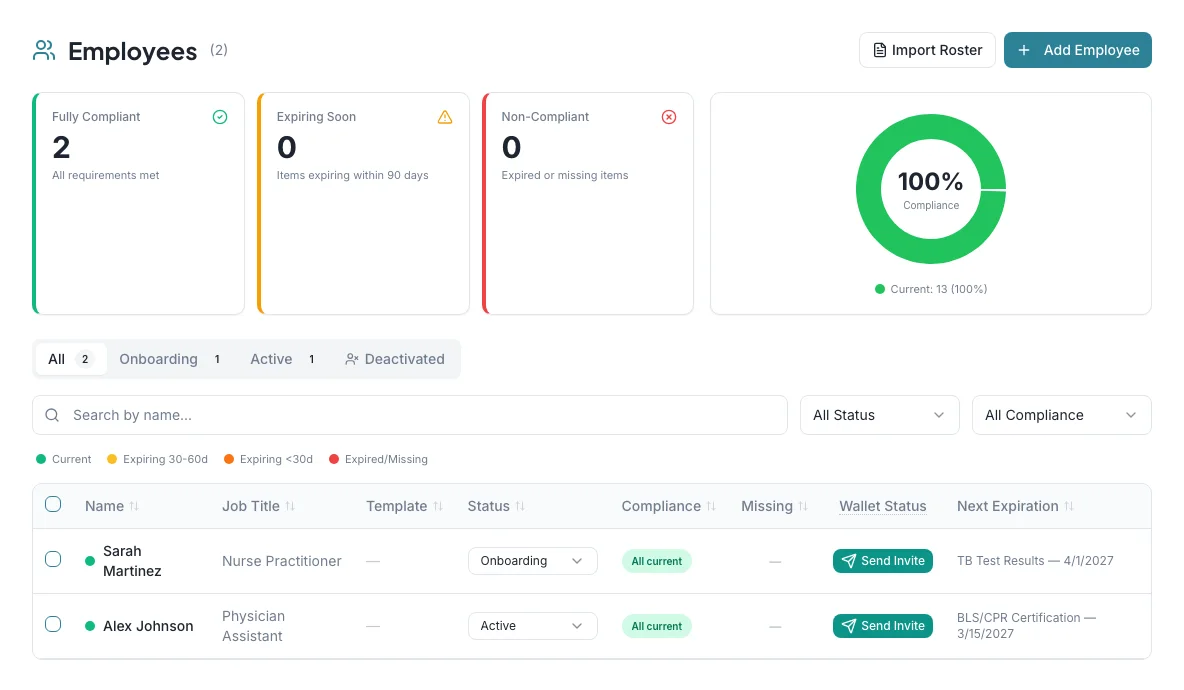Click paper plane icon in Alex Johnson's Send Invite
Viewport: 1184px width, 690px height.
849,626
